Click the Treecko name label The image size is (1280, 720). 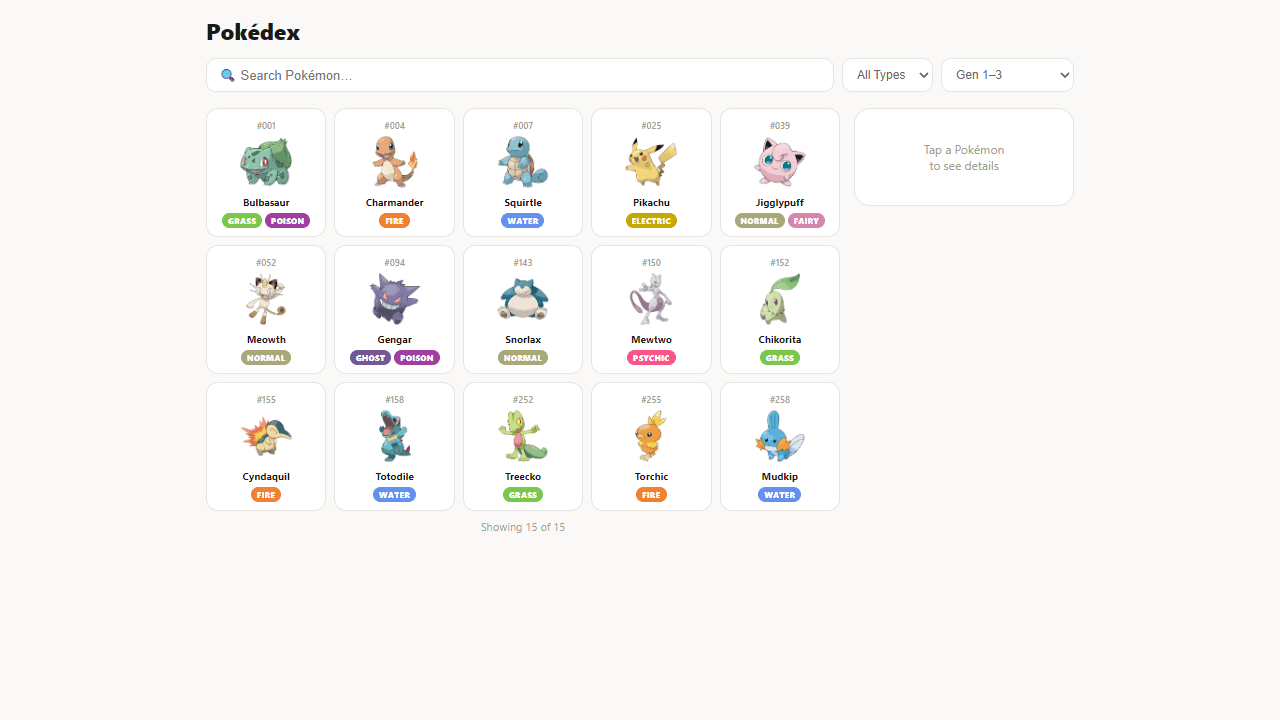pos(523,477)
